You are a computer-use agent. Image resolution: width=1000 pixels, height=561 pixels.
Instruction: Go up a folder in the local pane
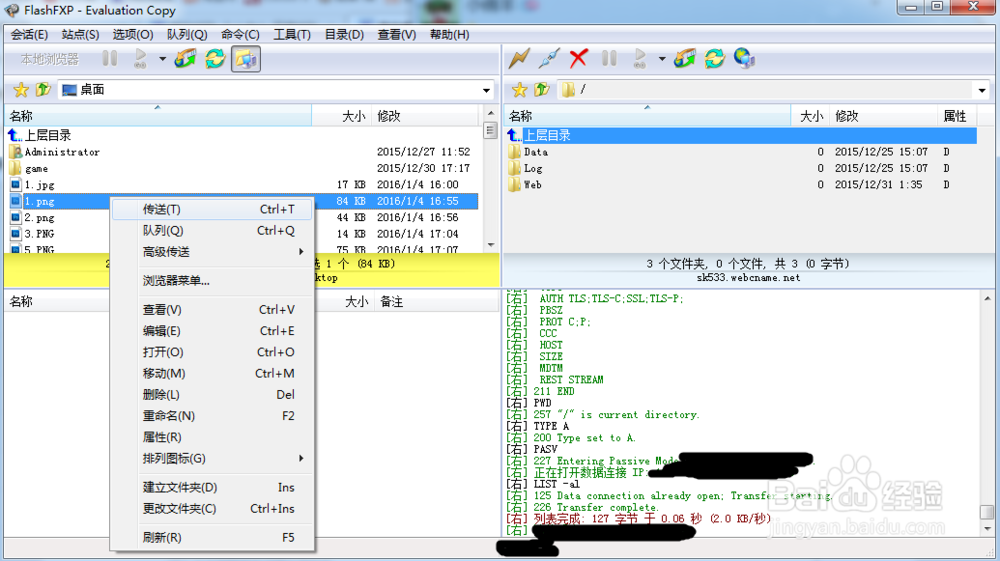point(43,90)
